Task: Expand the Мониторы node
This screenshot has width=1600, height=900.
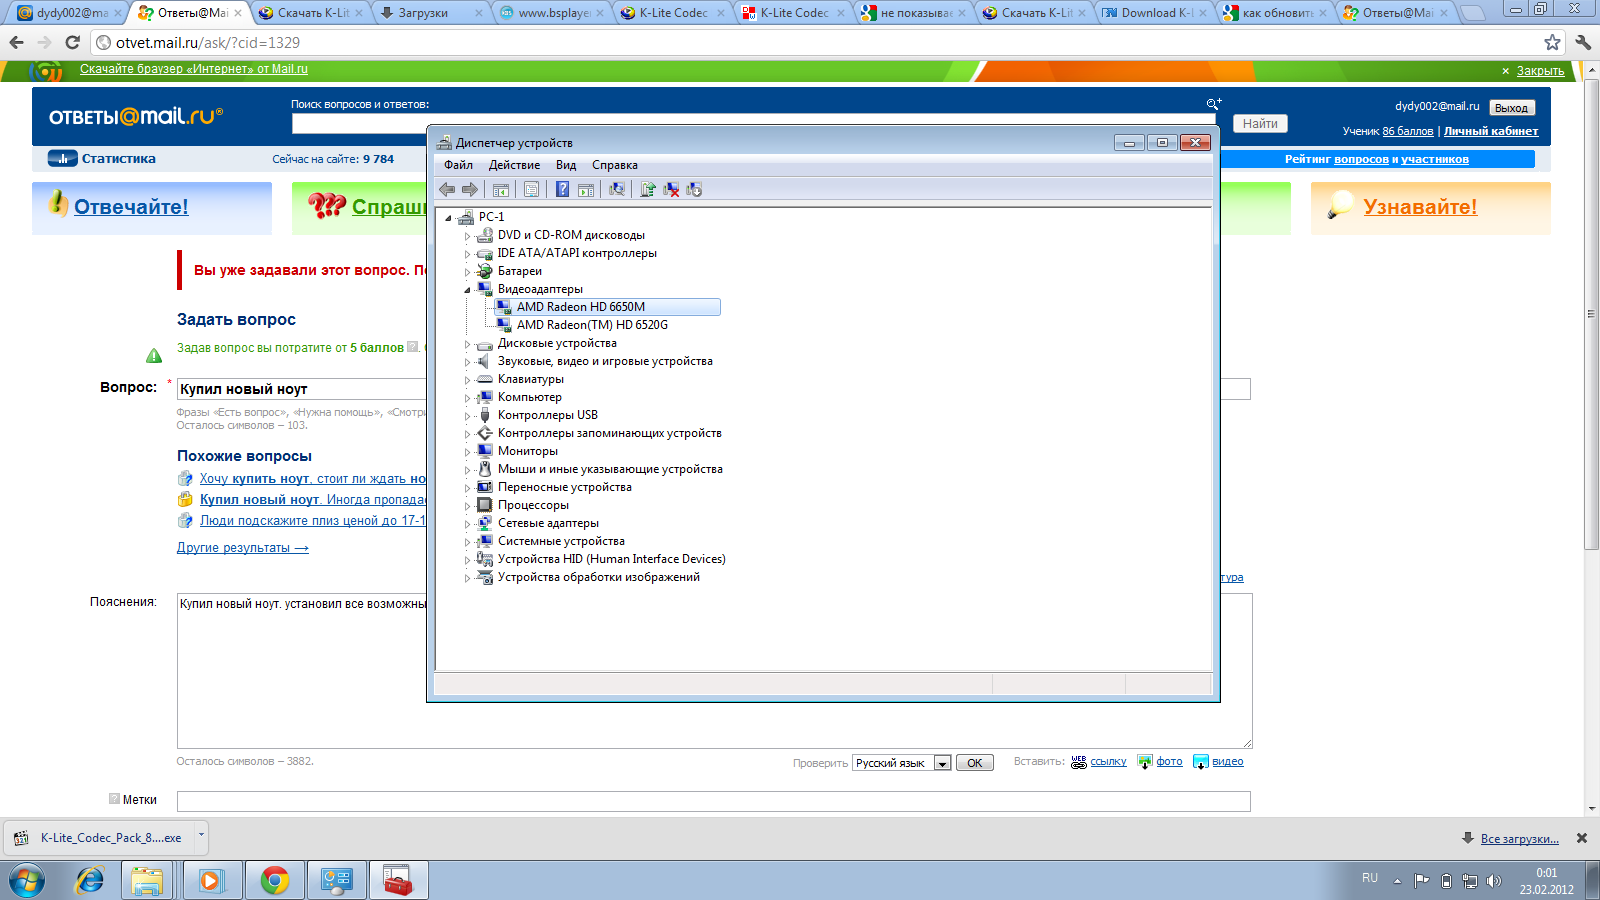Action: [467, 452]
